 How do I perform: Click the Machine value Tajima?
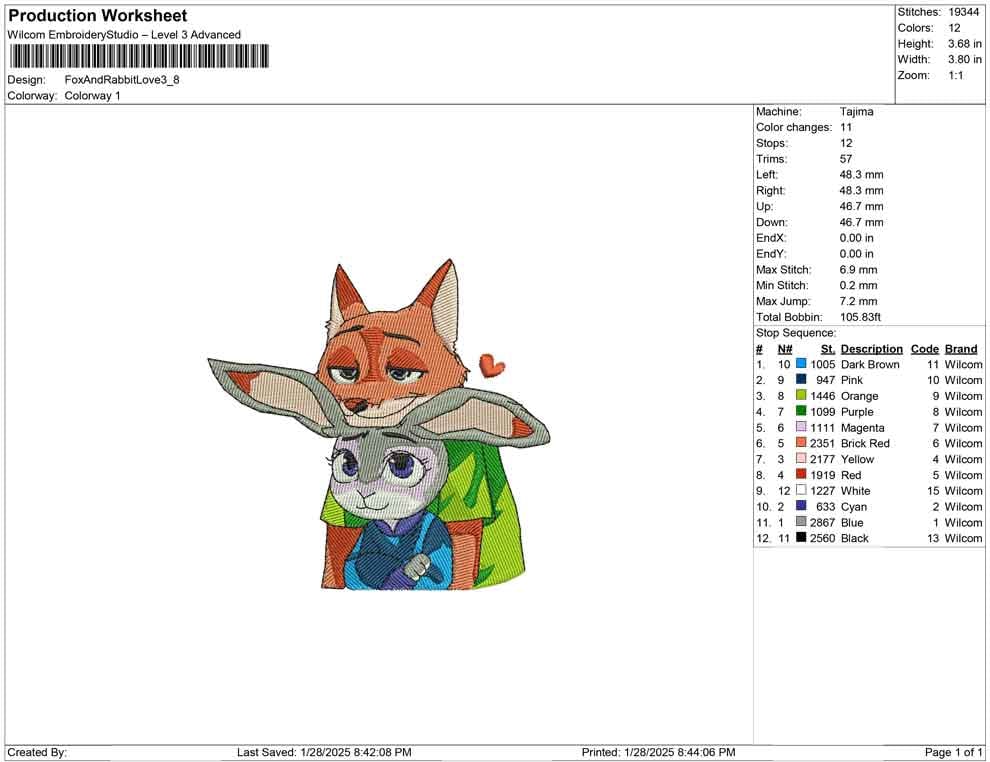tap(856, 112)
